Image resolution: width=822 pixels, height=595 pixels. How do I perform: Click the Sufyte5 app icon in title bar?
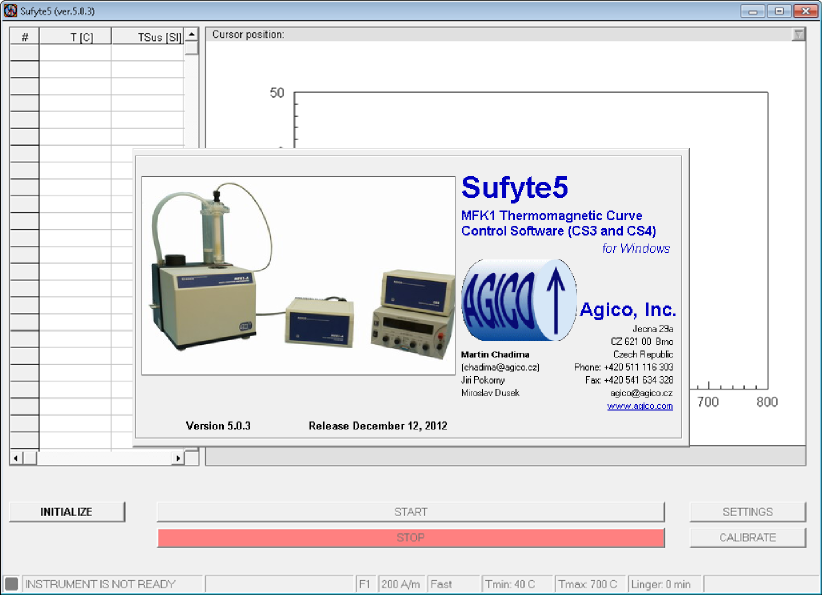pyautogui.click(x=10, y=10)
